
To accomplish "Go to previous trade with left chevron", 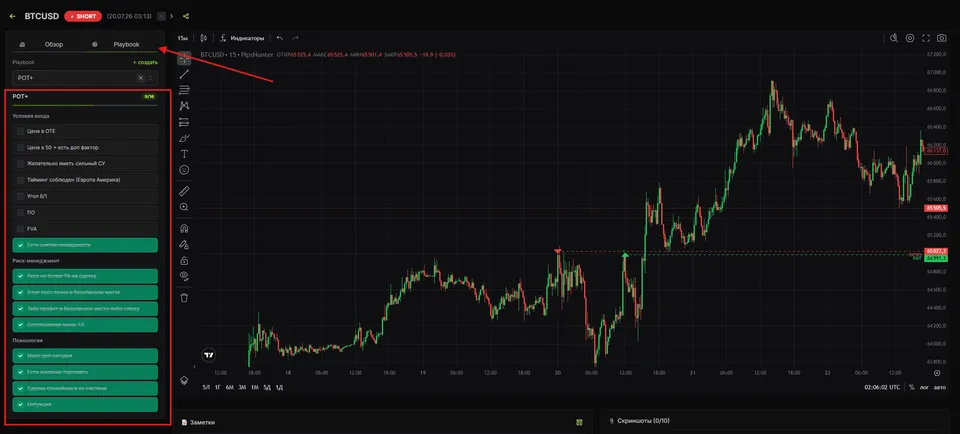I will click(161, 17).
